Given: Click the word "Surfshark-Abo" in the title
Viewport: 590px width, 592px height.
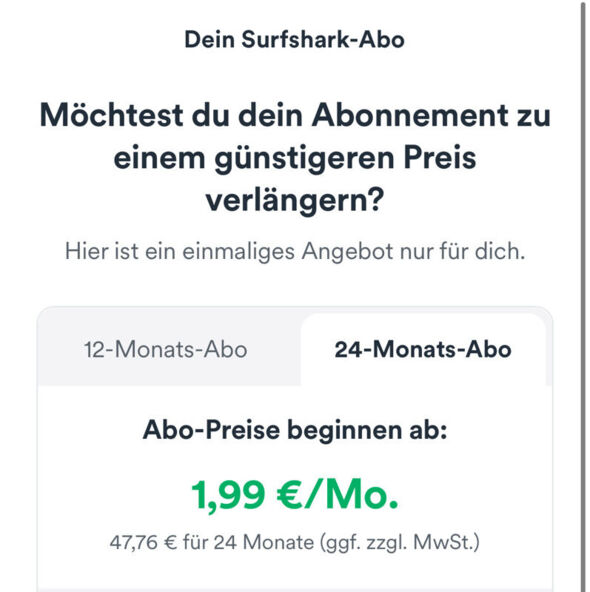Looking at the screenshot, I should [x=323, y=40].
